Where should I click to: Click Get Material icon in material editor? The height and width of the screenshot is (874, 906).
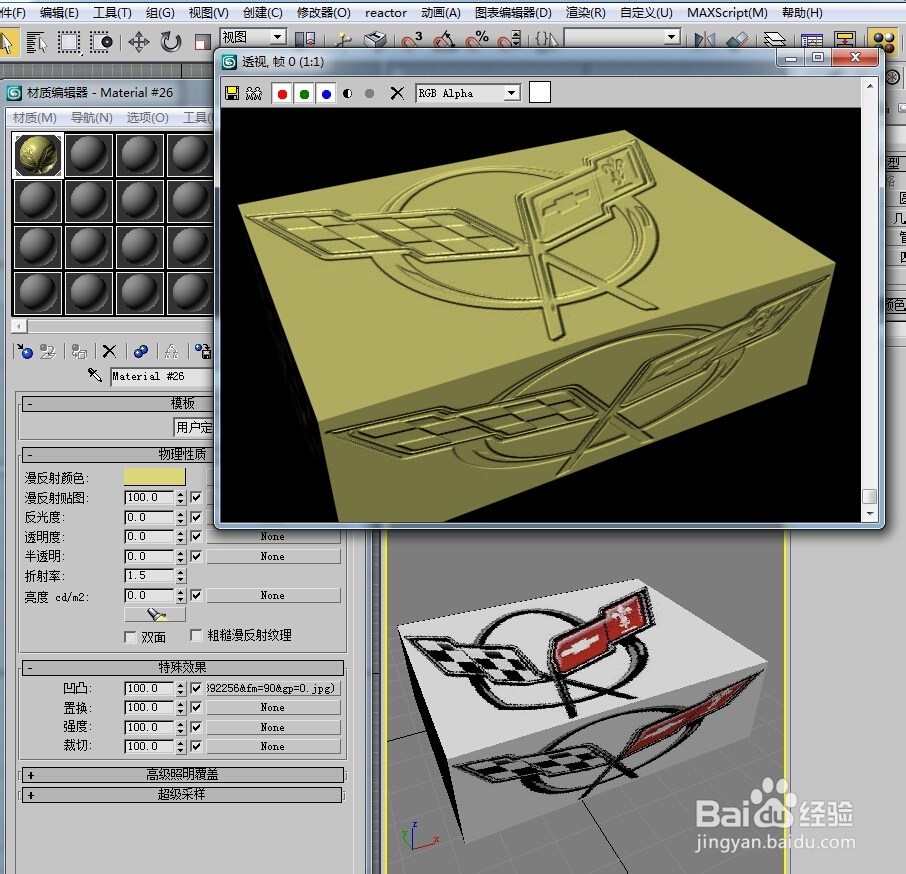25,351
